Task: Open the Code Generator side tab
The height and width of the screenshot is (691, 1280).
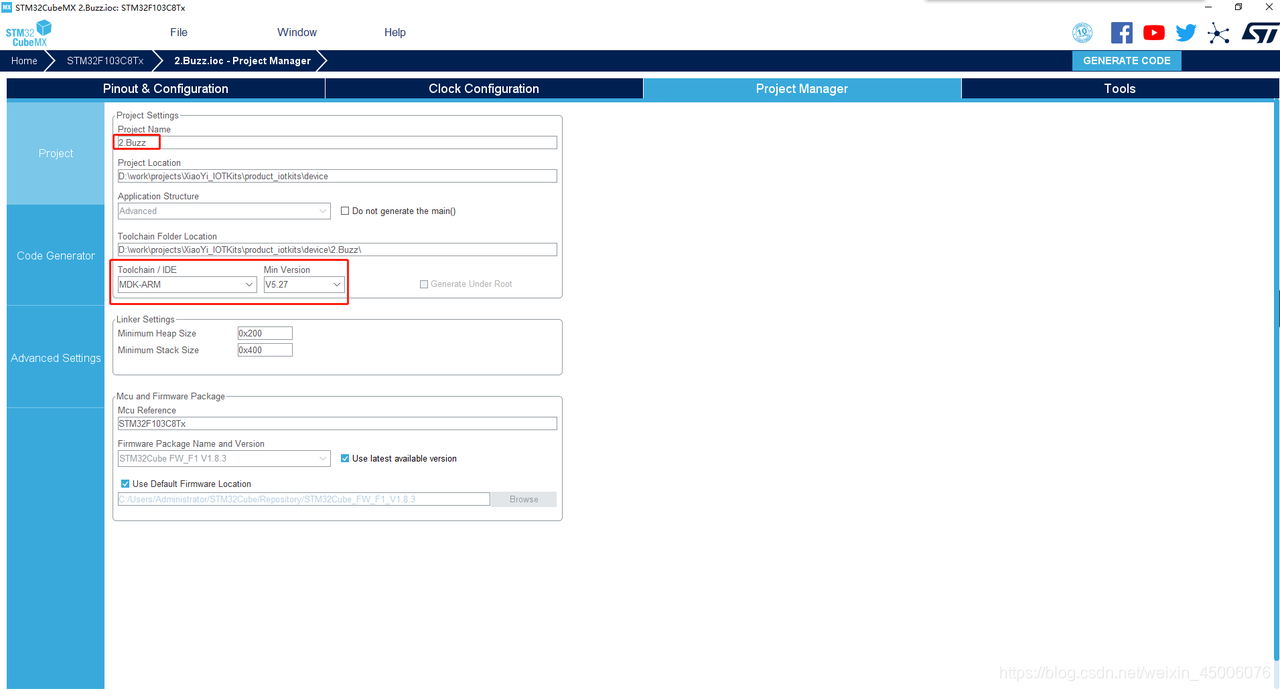Action: click(56, 256)
